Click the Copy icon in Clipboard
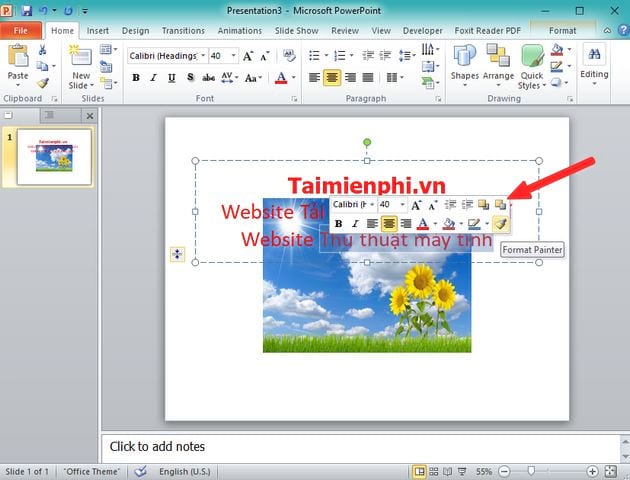This screenshot has height=480, width=630. pos(42,66)
